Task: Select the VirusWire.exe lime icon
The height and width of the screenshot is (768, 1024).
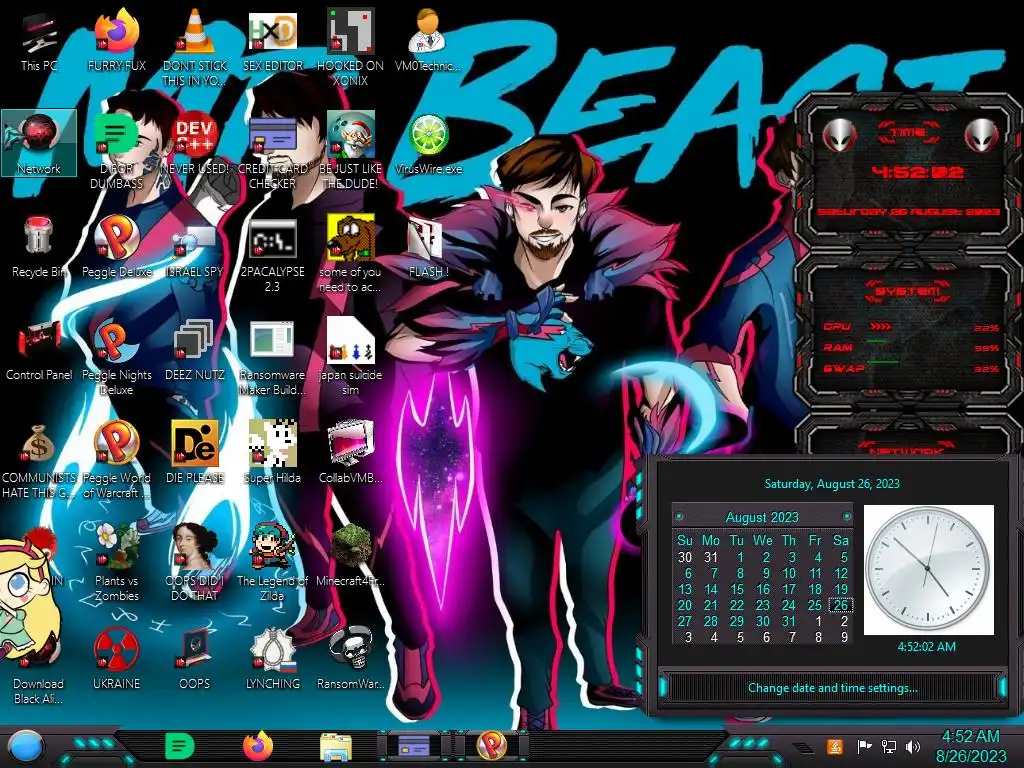Action: [428, 144]
